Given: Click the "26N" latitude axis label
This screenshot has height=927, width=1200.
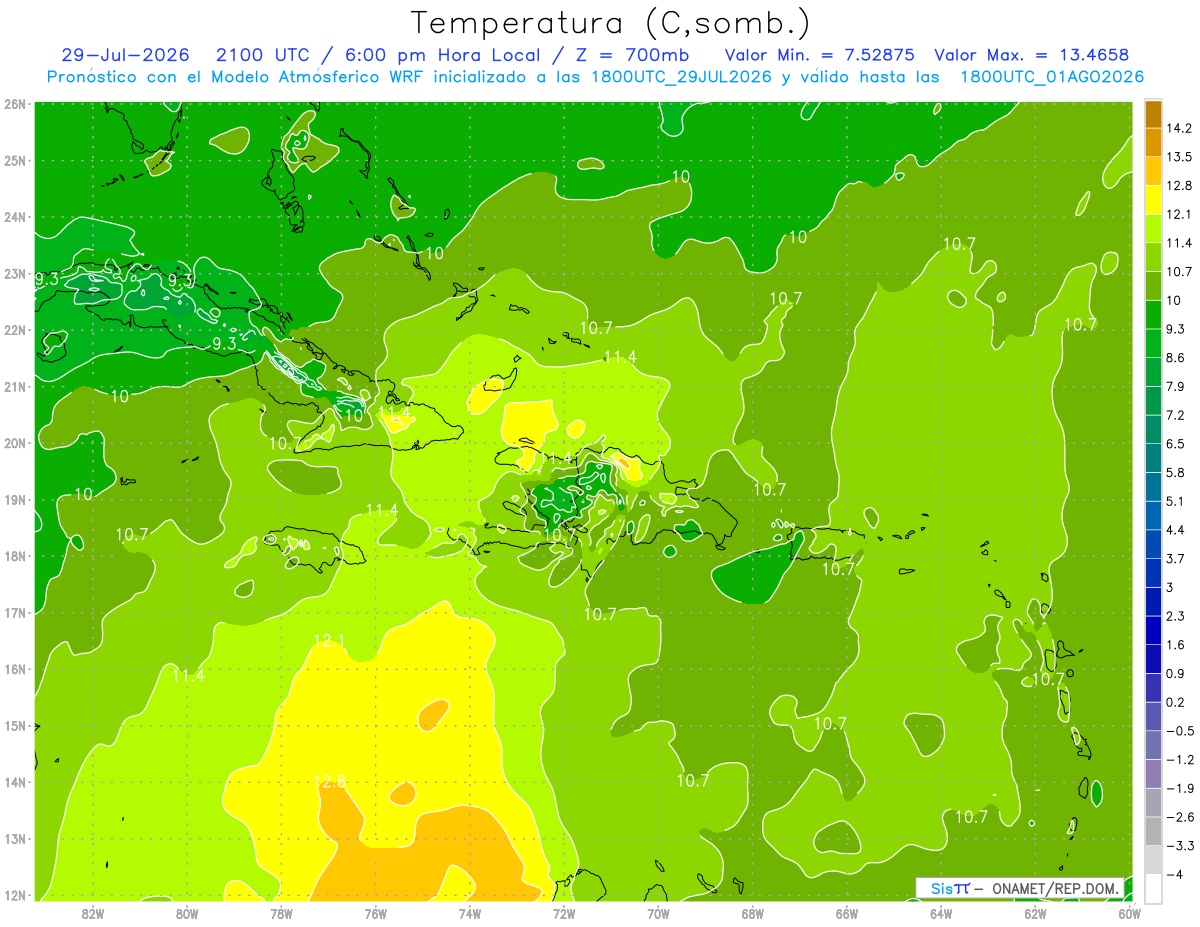Looking at the screenshot, I should (x=14, y=104).
